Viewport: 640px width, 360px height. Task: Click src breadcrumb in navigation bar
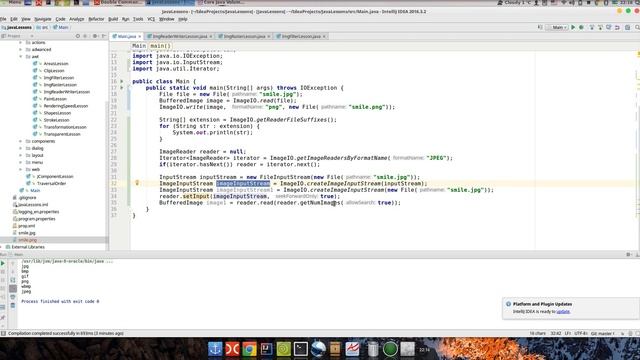click(x=42, y=27)
